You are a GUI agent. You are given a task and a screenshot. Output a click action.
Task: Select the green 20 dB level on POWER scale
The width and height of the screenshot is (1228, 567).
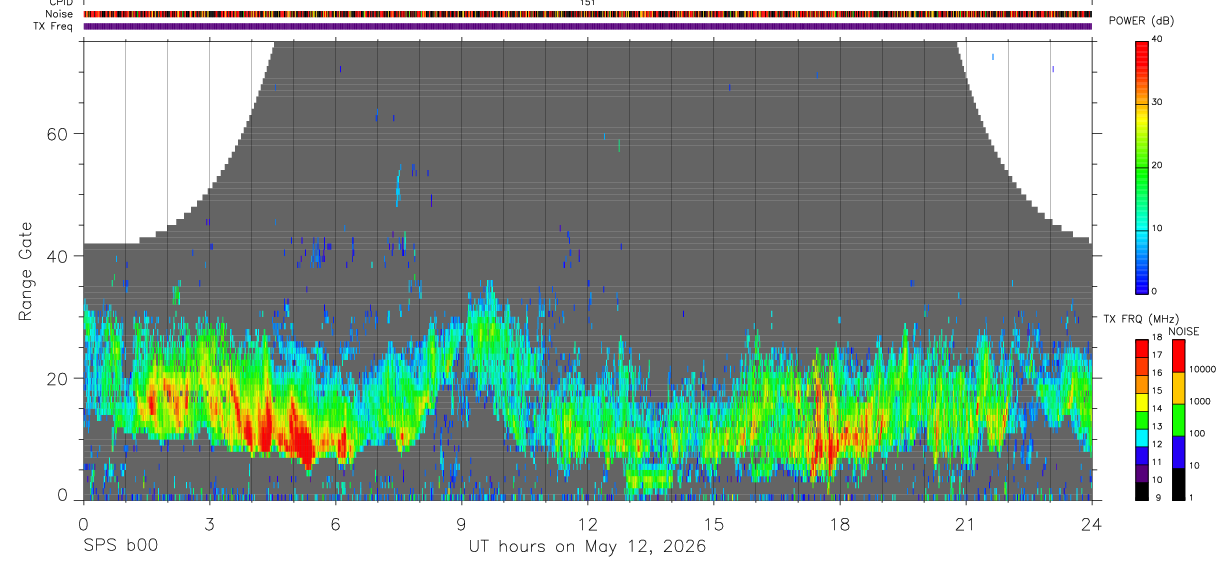pyautogui.click(x=1142, y=165)
